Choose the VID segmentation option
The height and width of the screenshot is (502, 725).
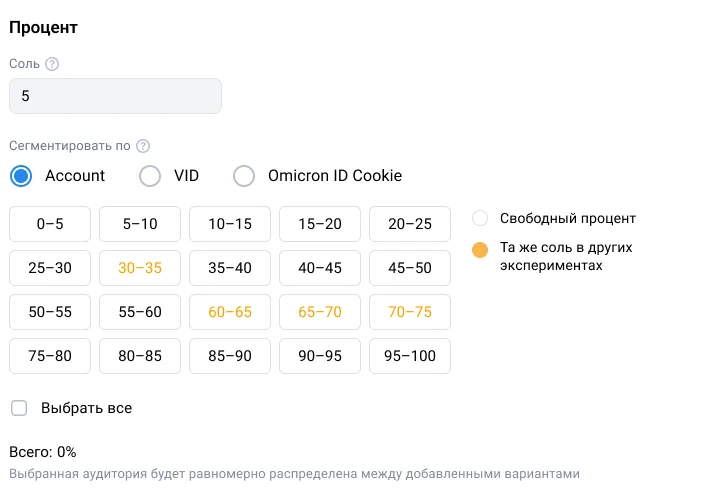150,176
